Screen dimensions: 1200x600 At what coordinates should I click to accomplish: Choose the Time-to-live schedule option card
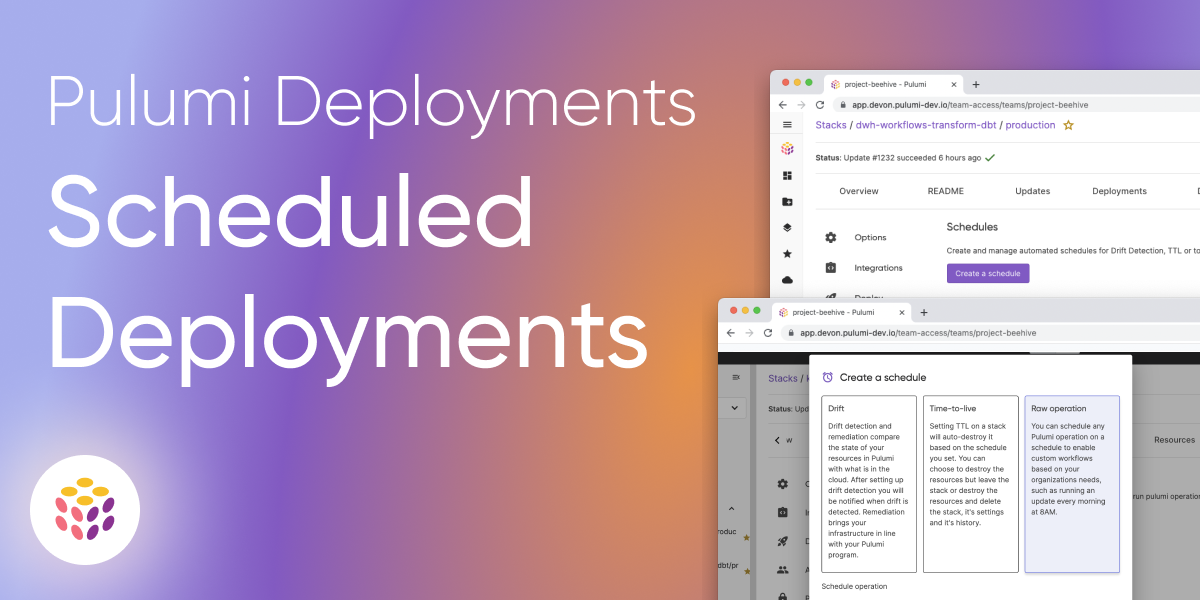click(x=970, y=484)
